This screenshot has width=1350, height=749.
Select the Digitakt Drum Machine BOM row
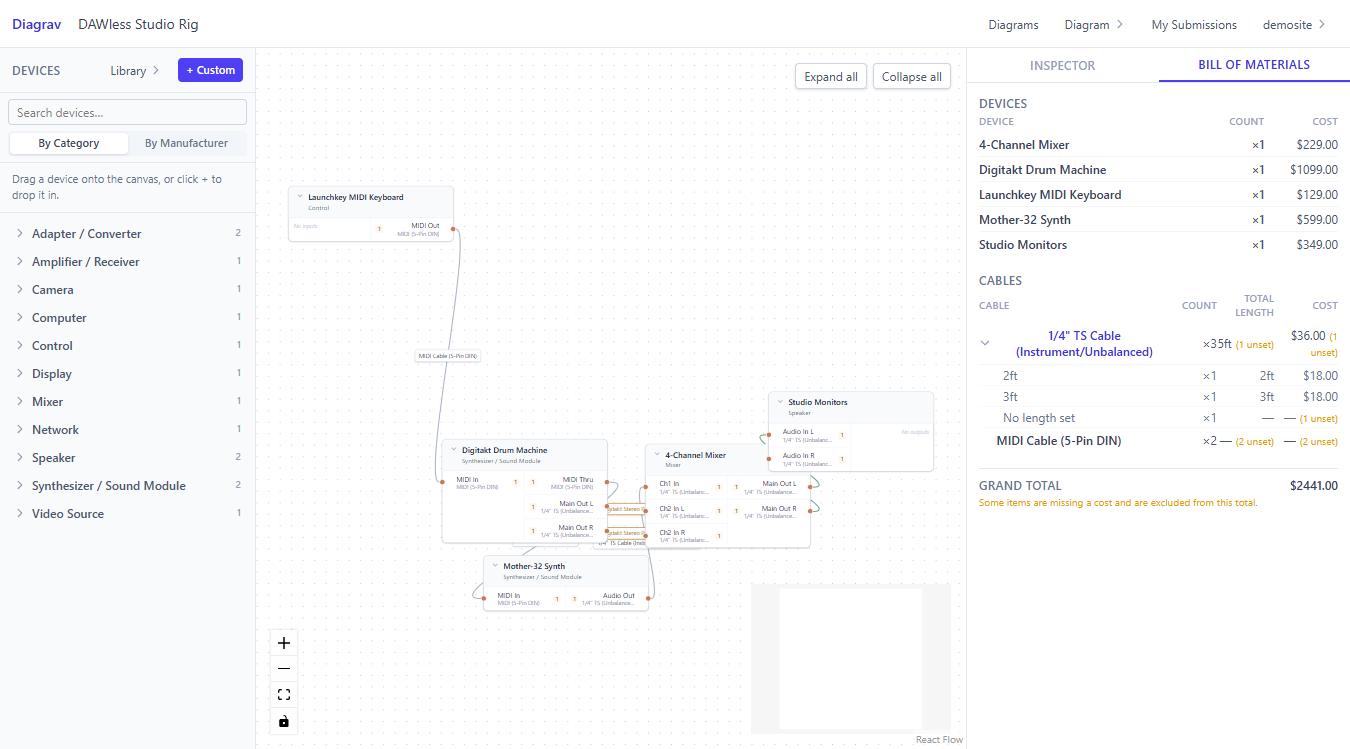pyautogui.click(x=1158, y=170)
